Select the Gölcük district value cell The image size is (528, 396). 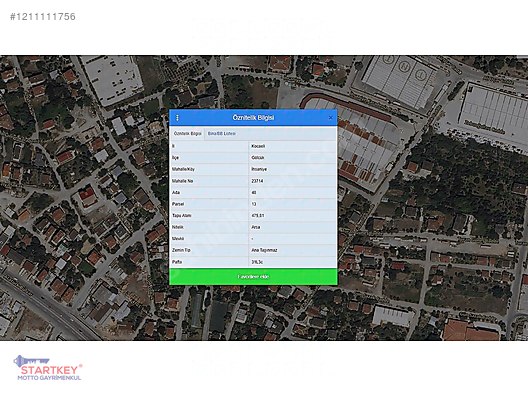[x=293, y=158]
